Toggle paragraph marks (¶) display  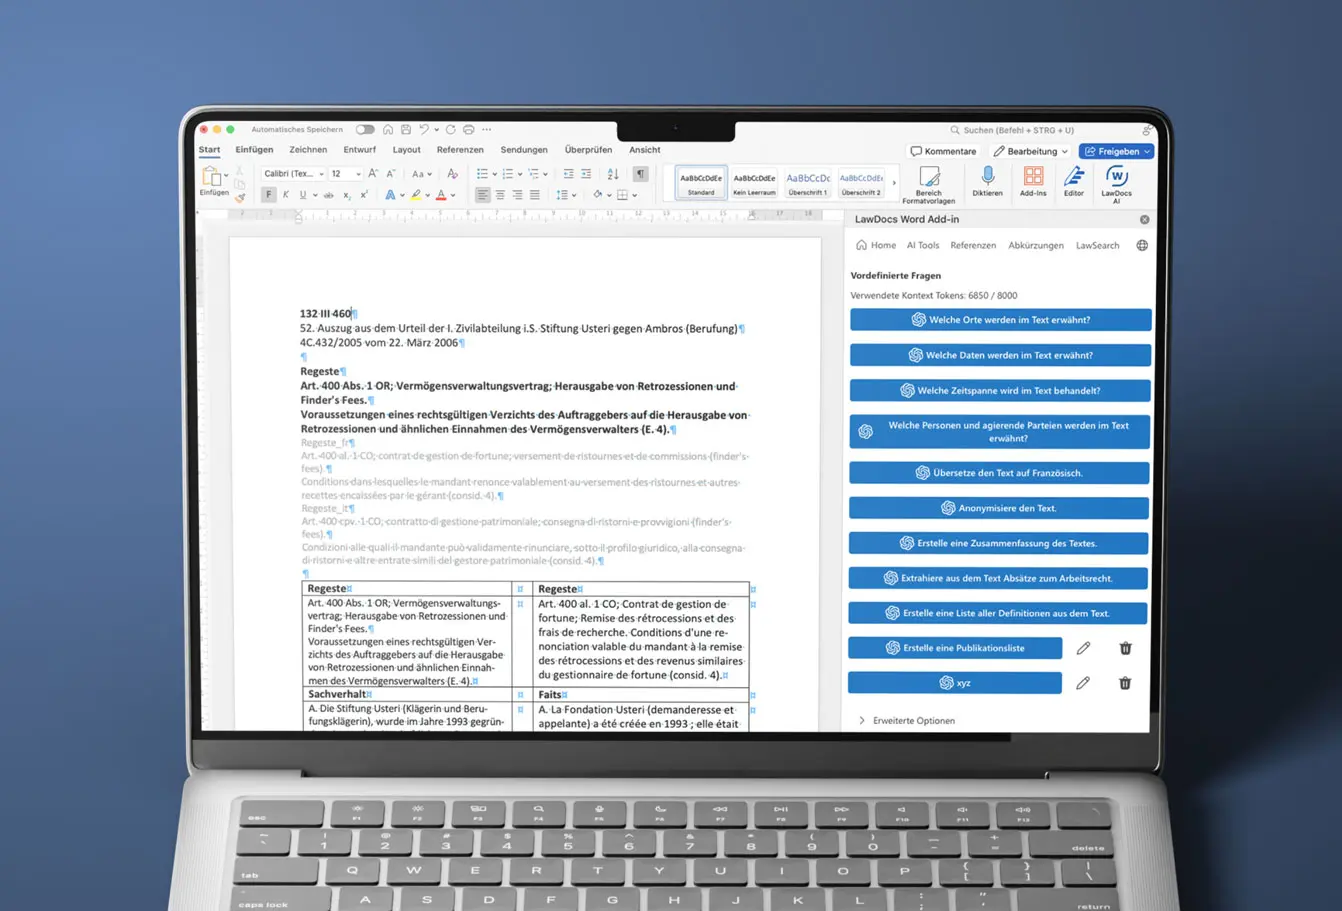click(x=640, y=174)
